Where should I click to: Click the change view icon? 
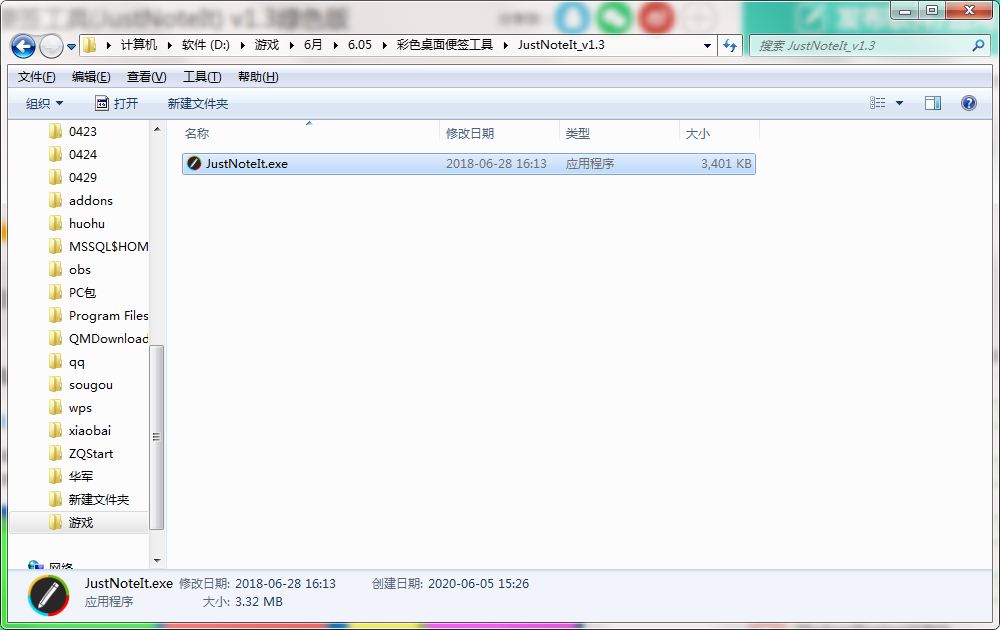pyautogui.click(x=878, y=103)
